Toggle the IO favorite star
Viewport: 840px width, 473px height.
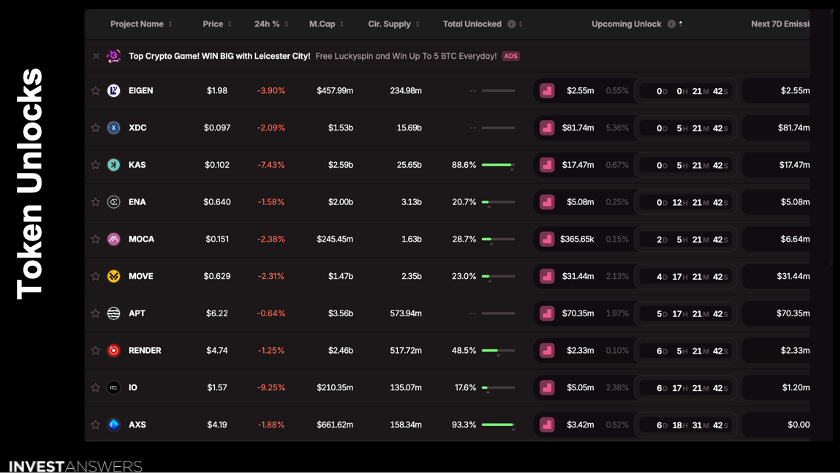click(95, 387)
